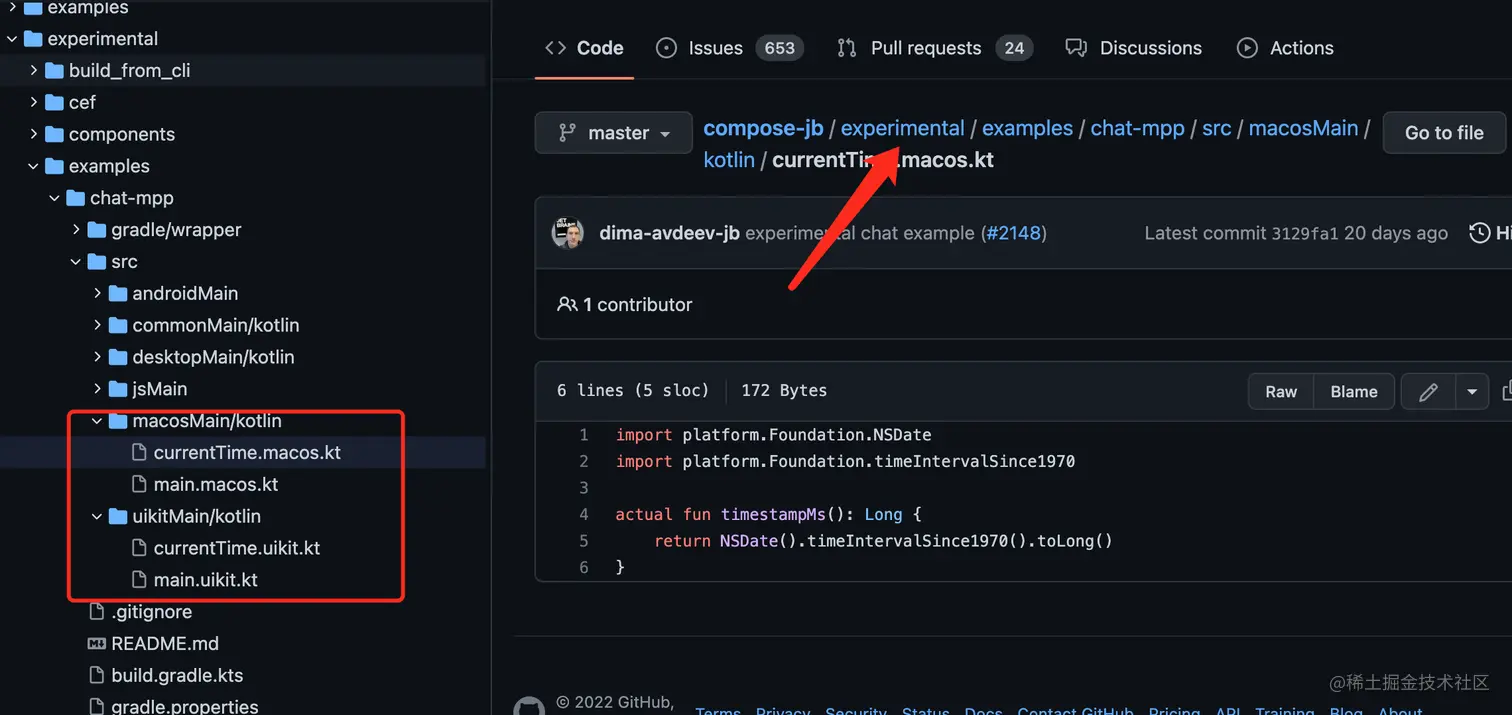
Task: Click the examples breadcrumb link
Action: click(1027, 128)
